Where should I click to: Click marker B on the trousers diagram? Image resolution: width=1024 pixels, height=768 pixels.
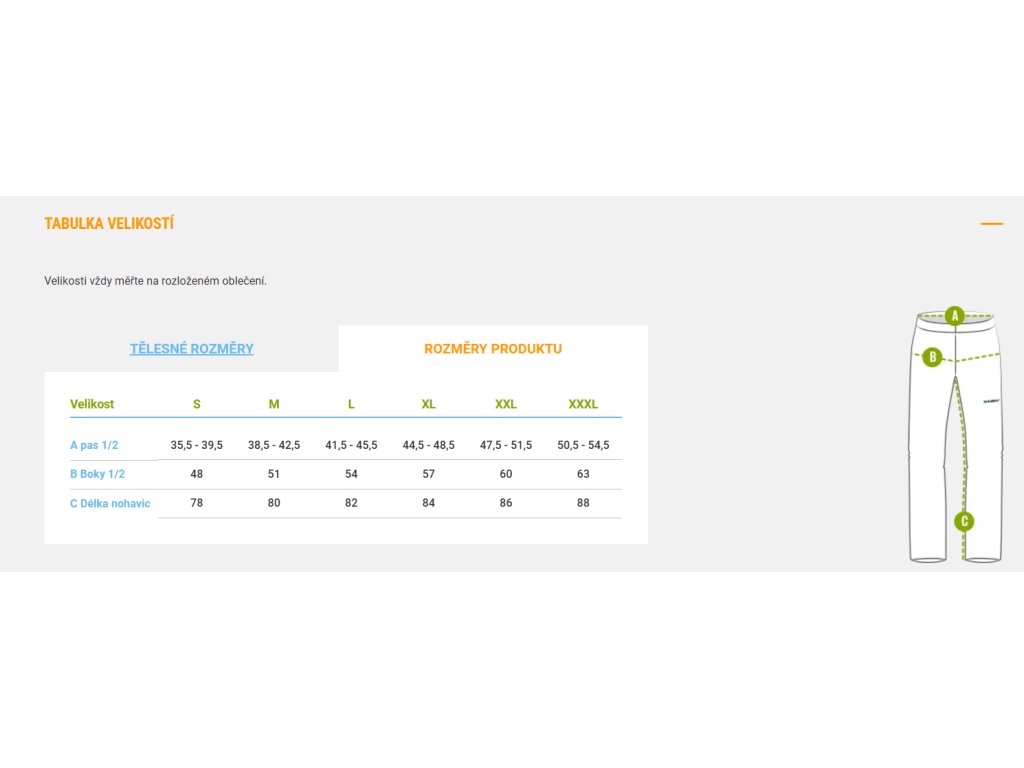coord(933,357)
